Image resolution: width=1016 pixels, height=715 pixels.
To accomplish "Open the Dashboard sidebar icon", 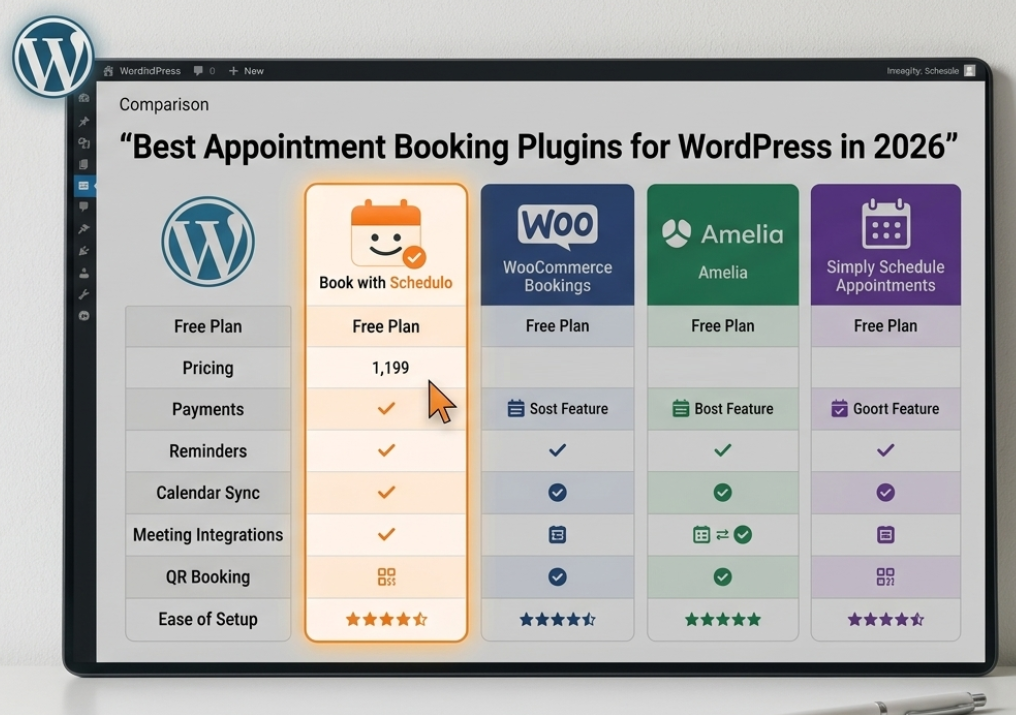I will (84, 99).
